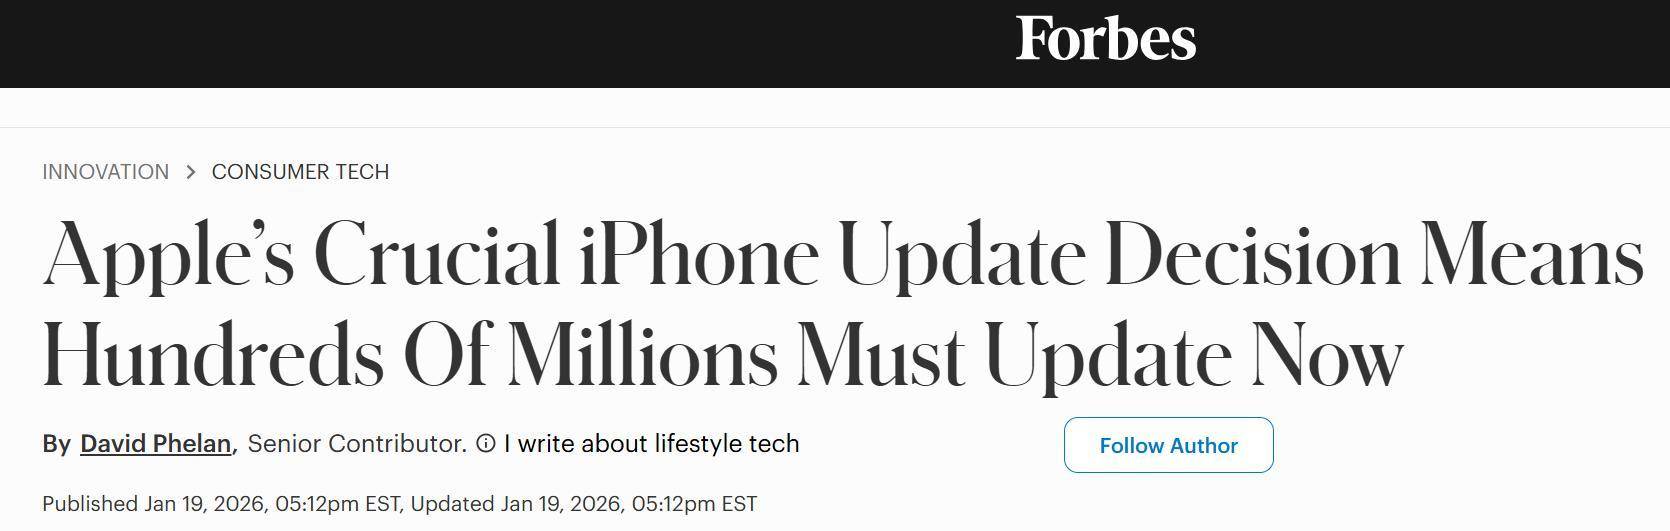The width and height of the screenshot is (1670, 531).
Task: Click the "Senior Contributor" label
Action: [356, 443]
